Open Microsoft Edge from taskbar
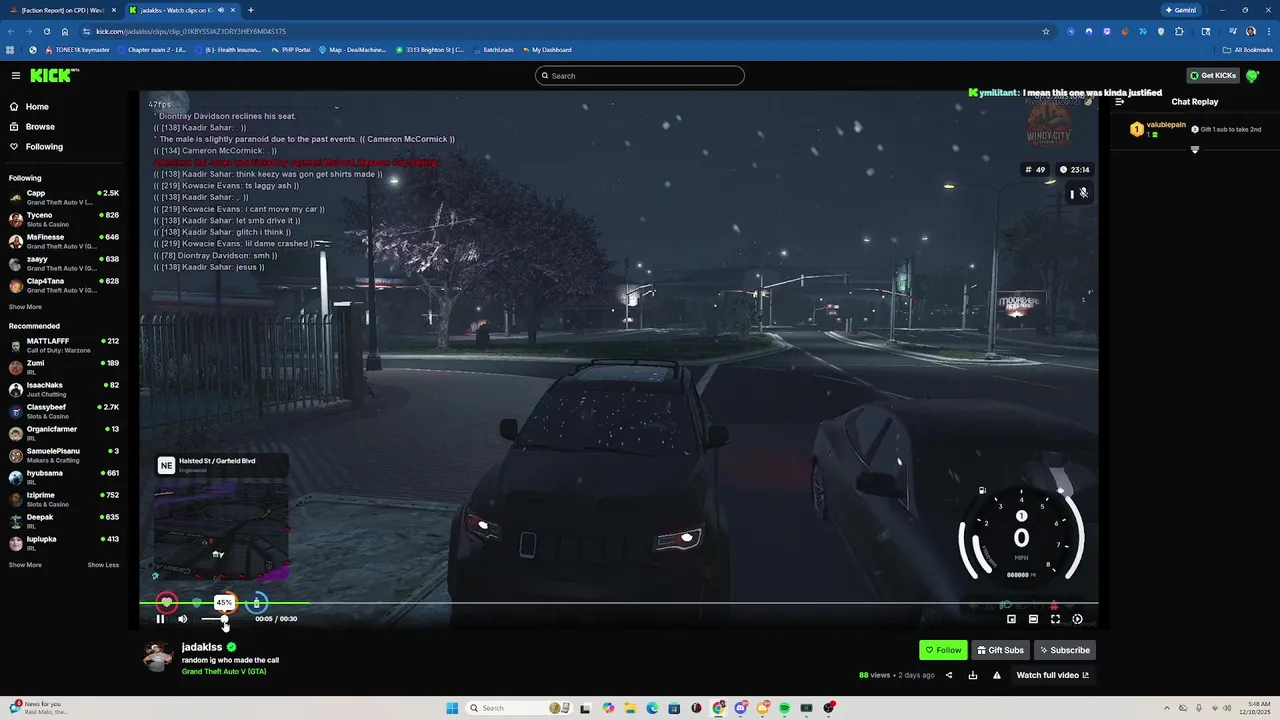 pyautogui.click(x=652, y=708)
